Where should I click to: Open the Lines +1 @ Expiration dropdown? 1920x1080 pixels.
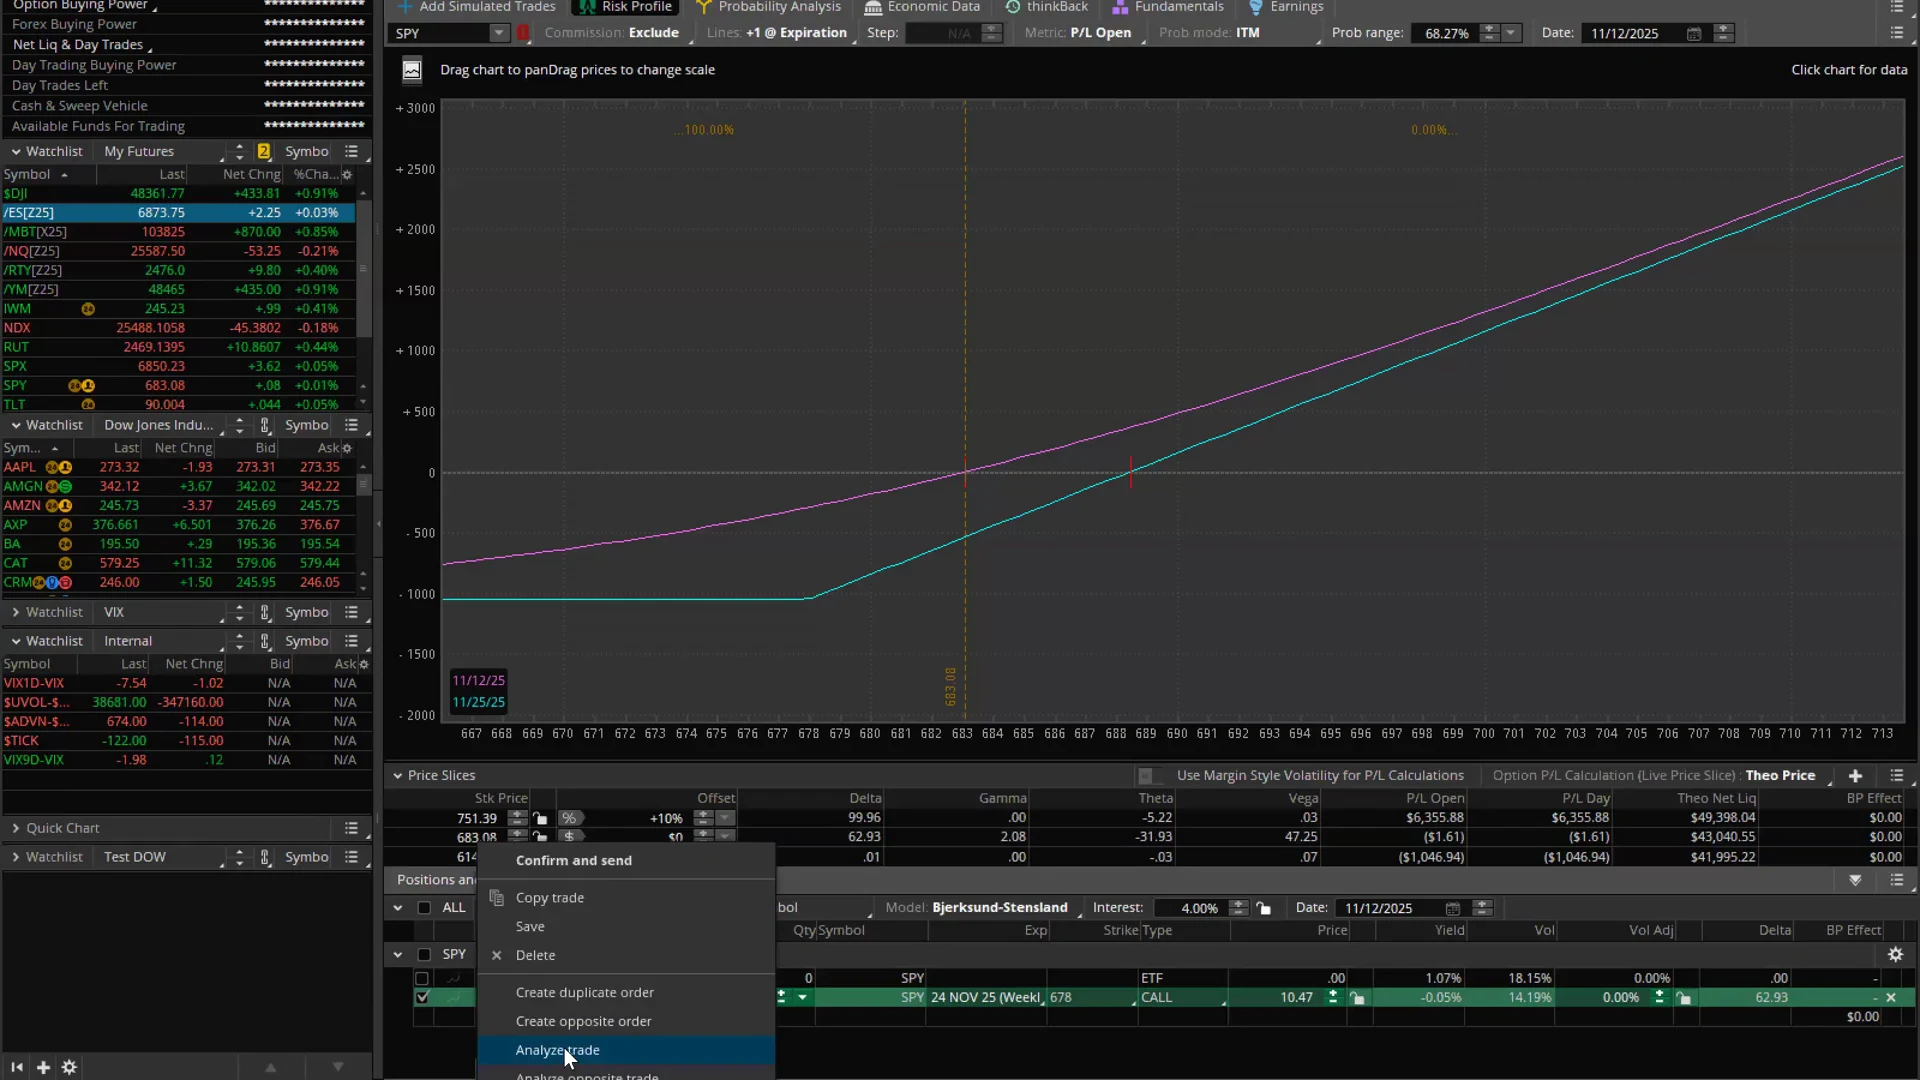coord(798,33)
